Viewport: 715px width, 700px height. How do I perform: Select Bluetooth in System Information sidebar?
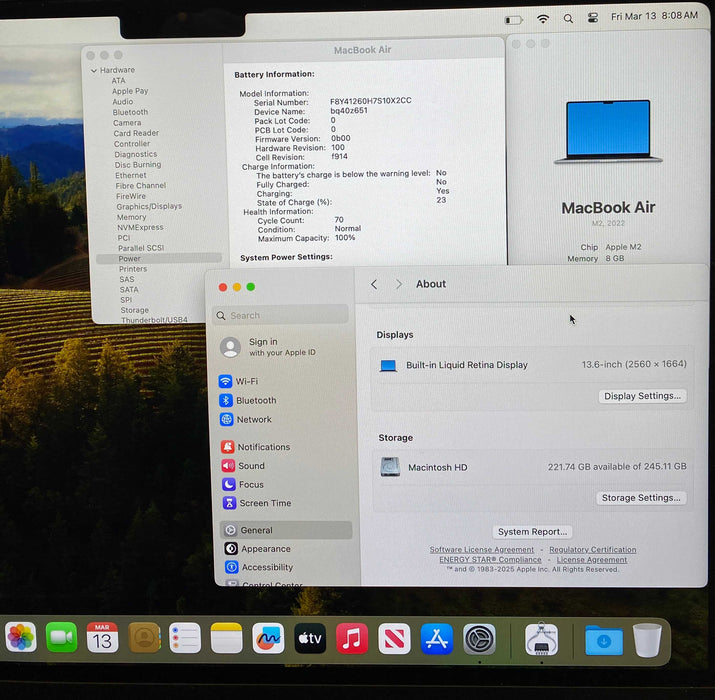(x=130, y=112)
